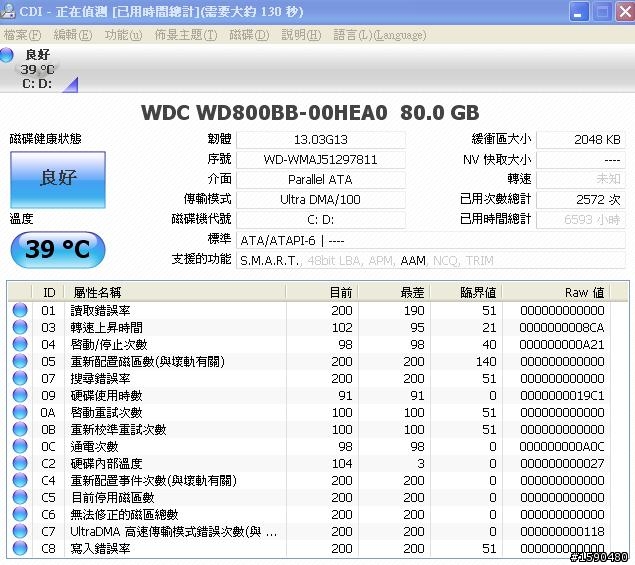This screenshot has height=565, width=635.
Task: Click status orb for C2 硬碟內部溫度
Action: [x=20, y=463]
